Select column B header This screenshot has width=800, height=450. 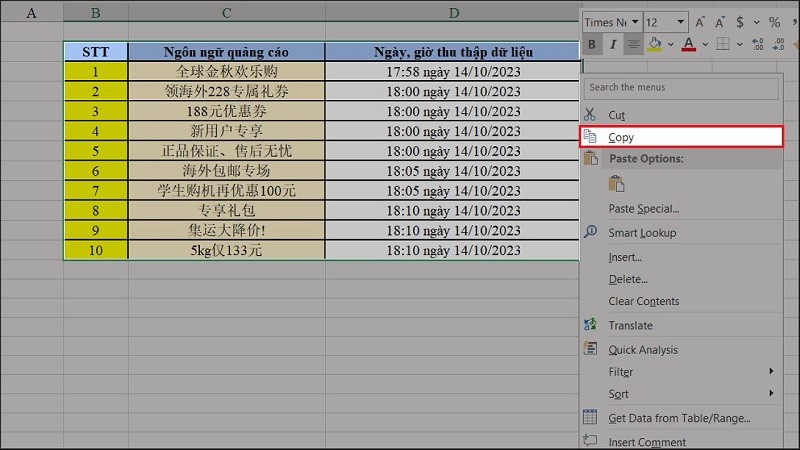pos(95,12)
